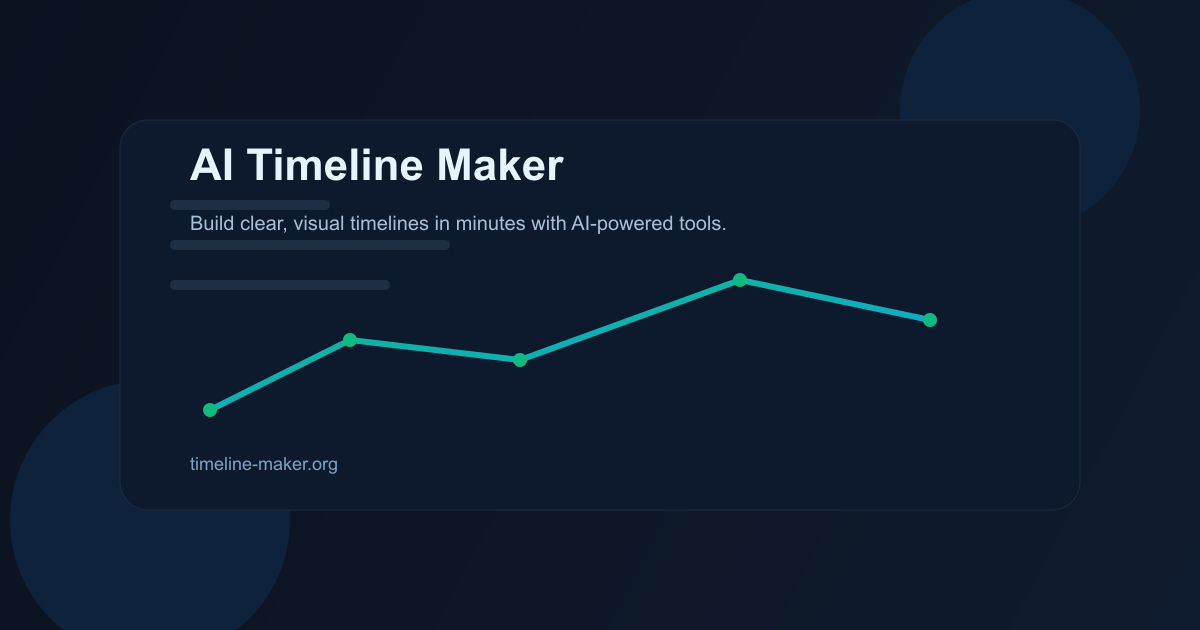The image size is (1200, 630).
Task: Select the final endpoint dot of the timeline
Action: tap(930, 319)
